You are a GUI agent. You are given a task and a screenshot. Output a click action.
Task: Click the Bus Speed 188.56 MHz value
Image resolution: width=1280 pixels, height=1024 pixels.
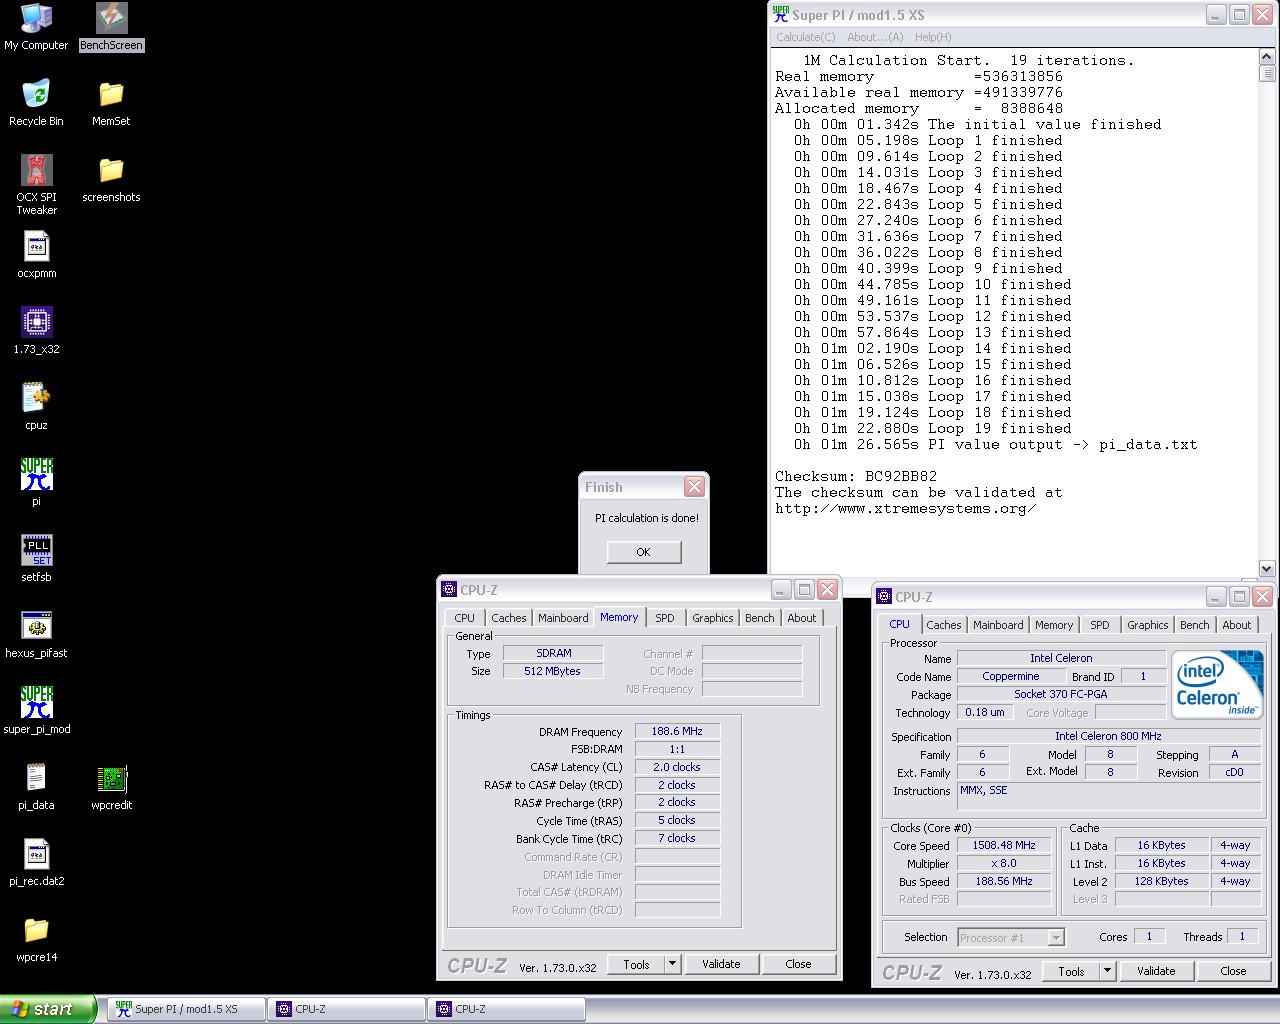[x=1004, y=881]
